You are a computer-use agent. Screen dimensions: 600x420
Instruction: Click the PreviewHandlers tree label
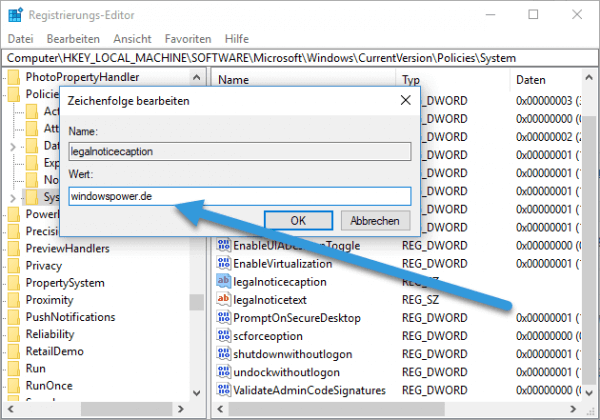[68, 248]
